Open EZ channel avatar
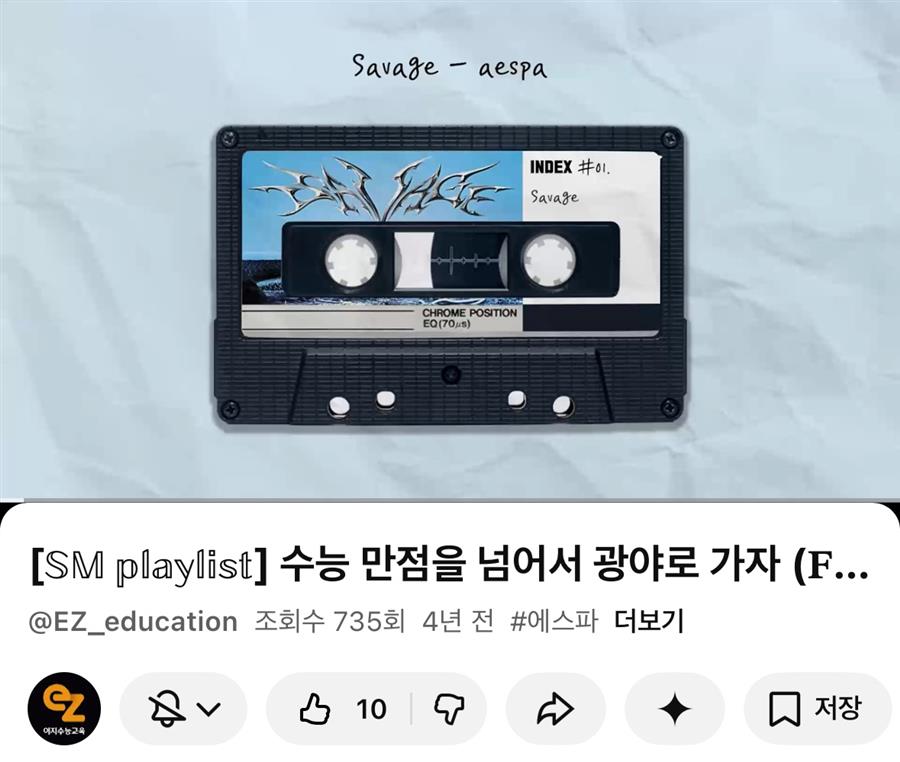 pyautogui.click(x=64, y=709)
